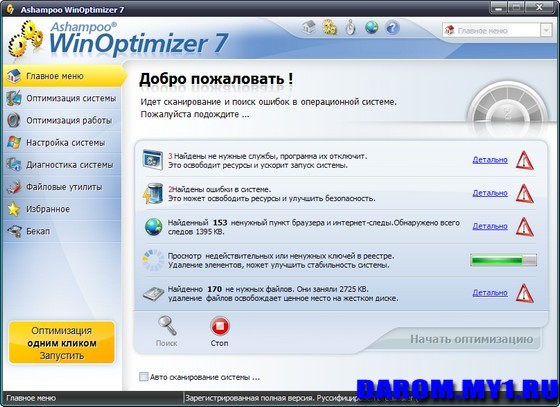Go to Избранное in sidebar
Screen dimensions: 560x407
[x=62, y=209]
